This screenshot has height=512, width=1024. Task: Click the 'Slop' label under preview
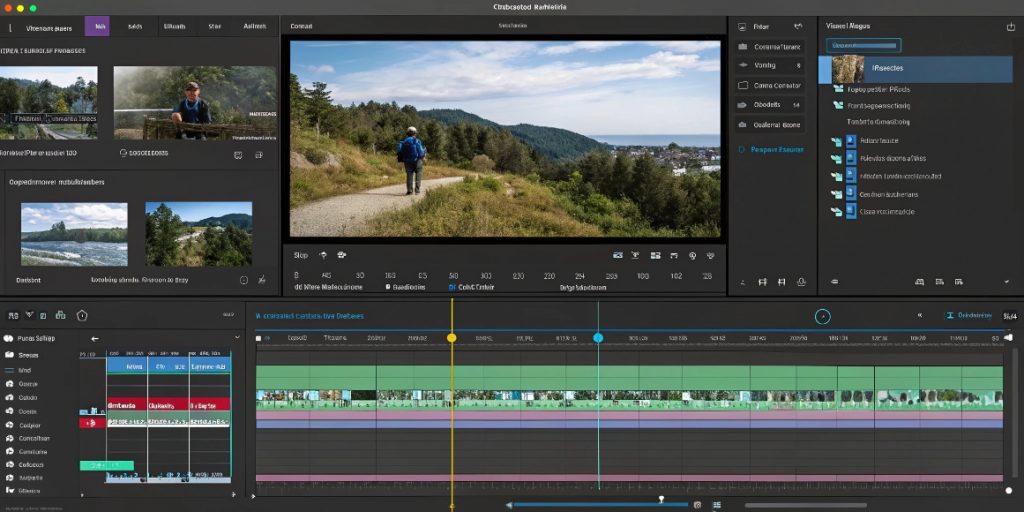click(300, 255)
